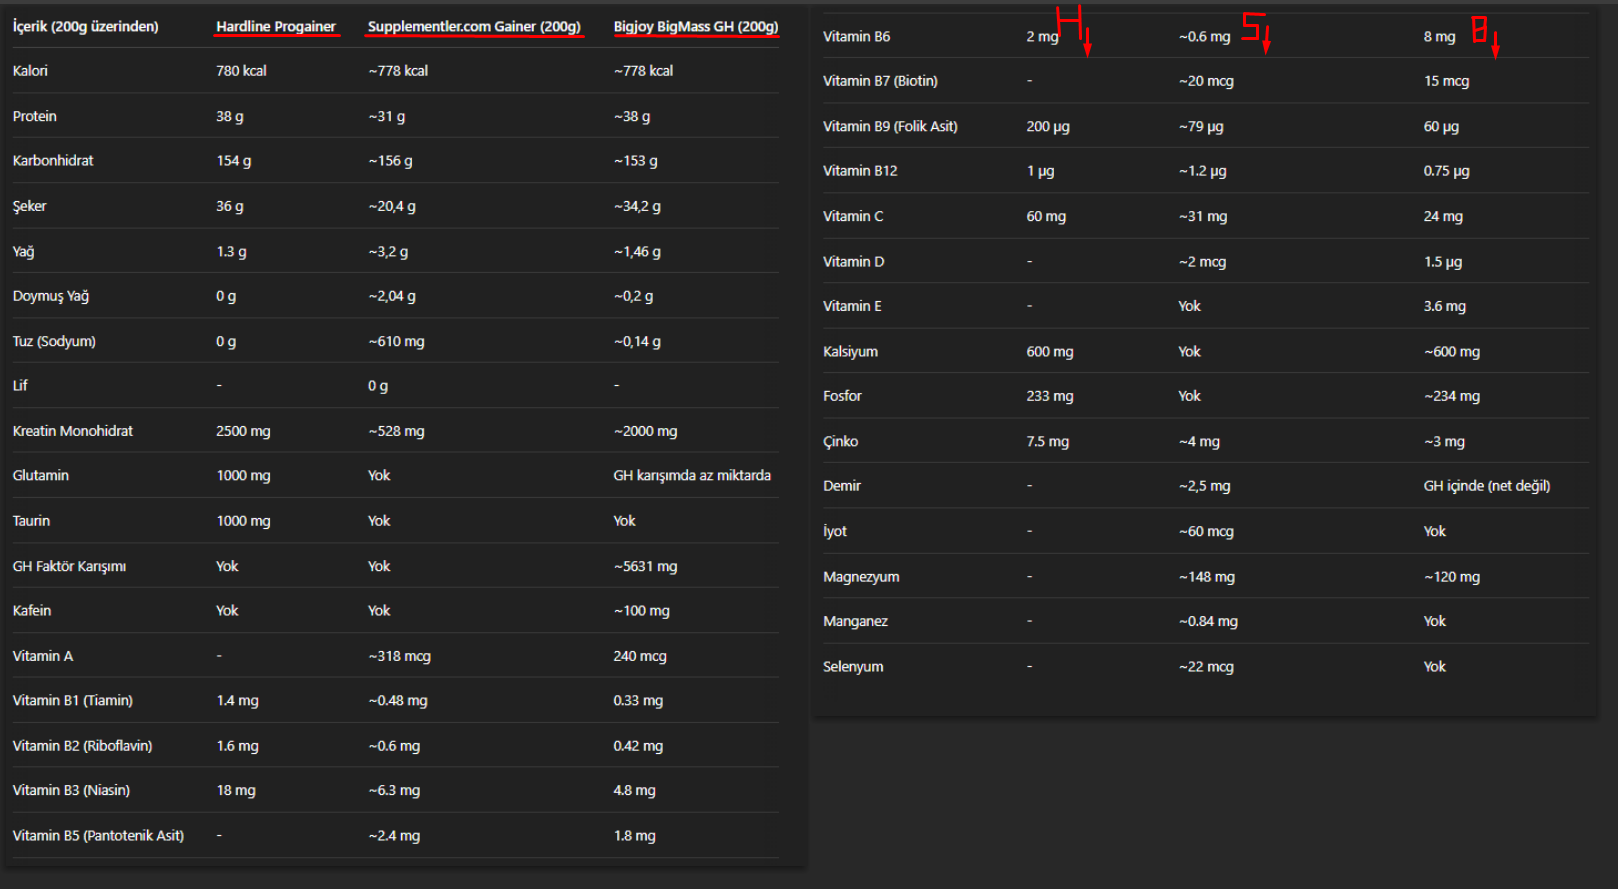Click the Protein row label

point(35,116)
